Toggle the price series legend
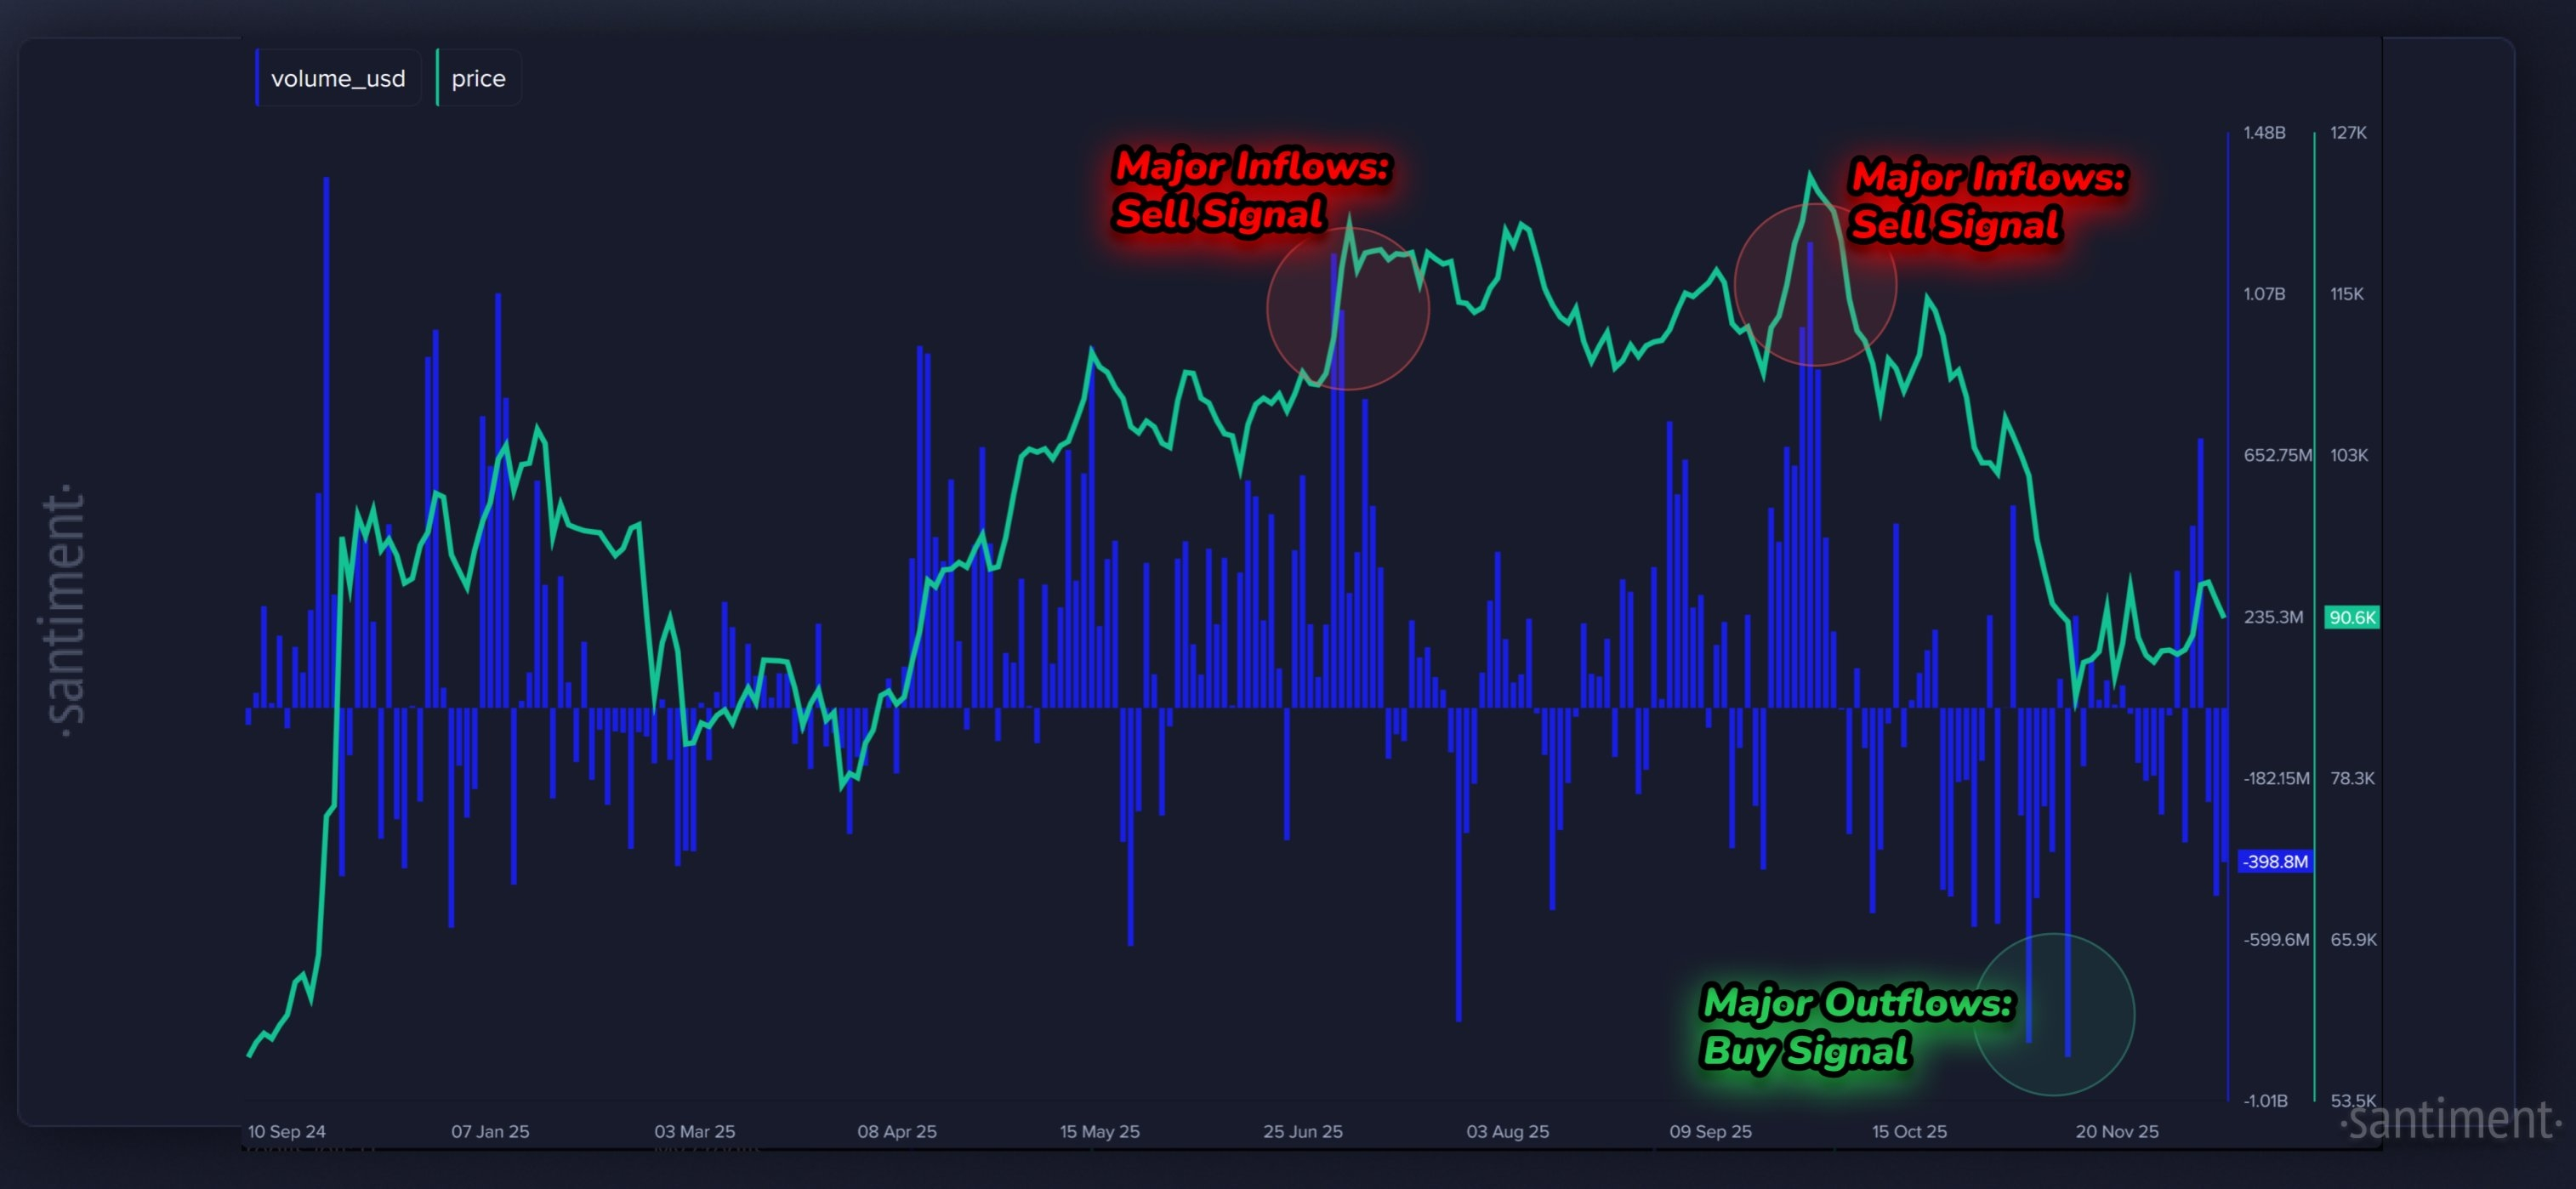The width and height of the screenshot is (2576, 1189). click(478, 78)
